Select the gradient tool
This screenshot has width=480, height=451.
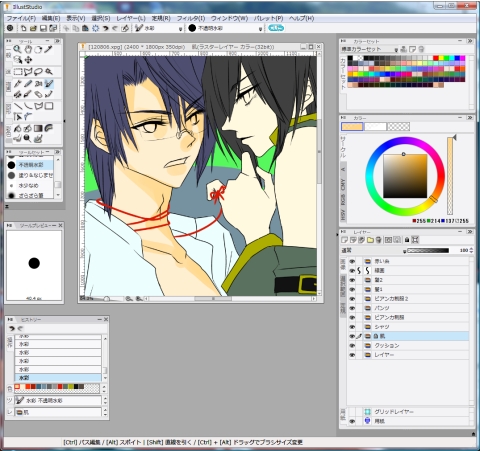38,128
